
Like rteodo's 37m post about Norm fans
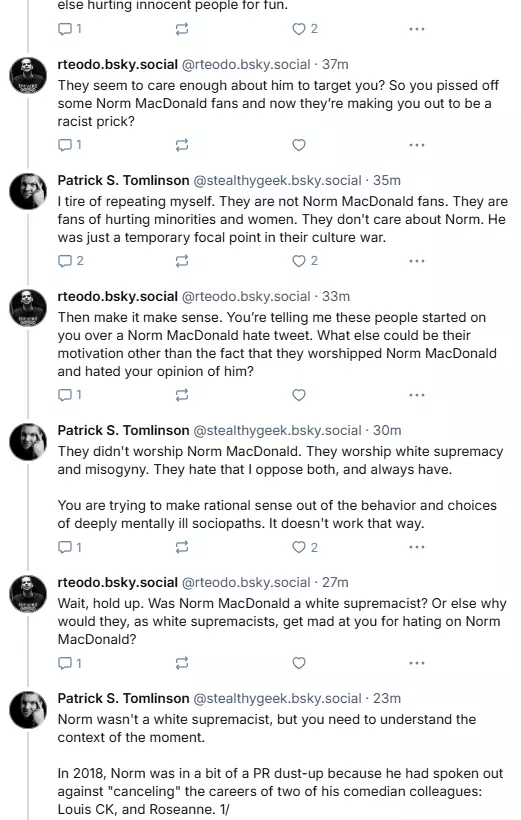[x=299, y=145]
